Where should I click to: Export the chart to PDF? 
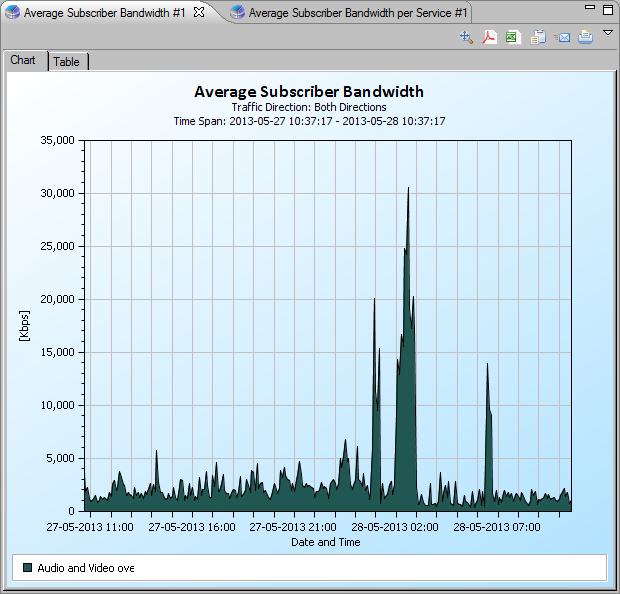490,37
